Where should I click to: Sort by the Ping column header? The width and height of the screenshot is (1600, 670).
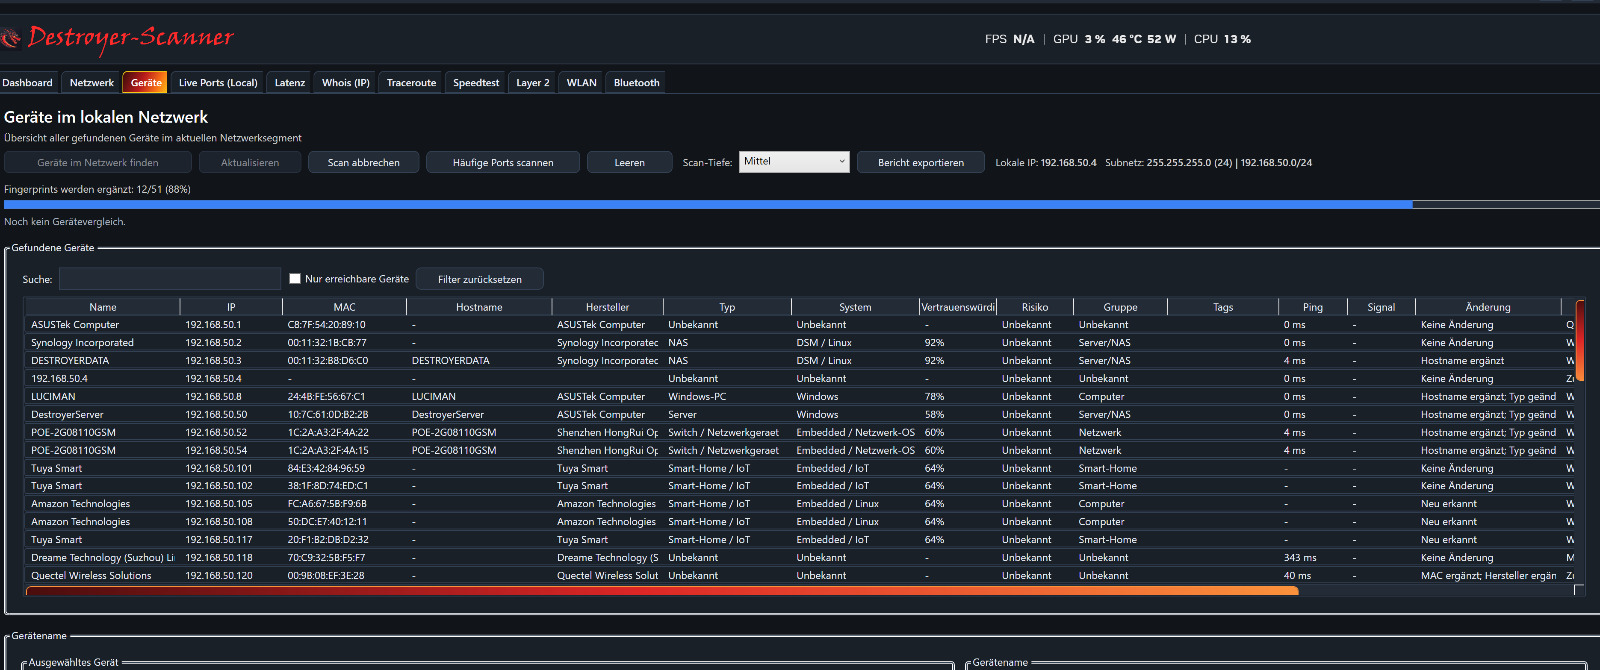(x=1313, y=307)
